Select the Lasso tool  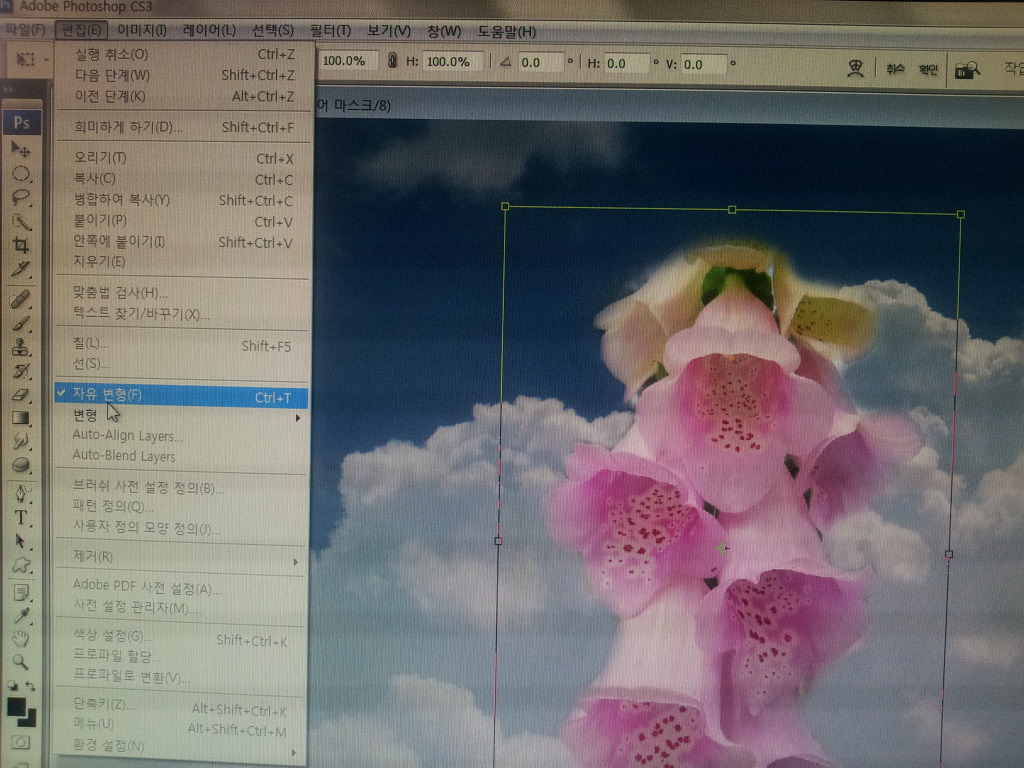21,197
